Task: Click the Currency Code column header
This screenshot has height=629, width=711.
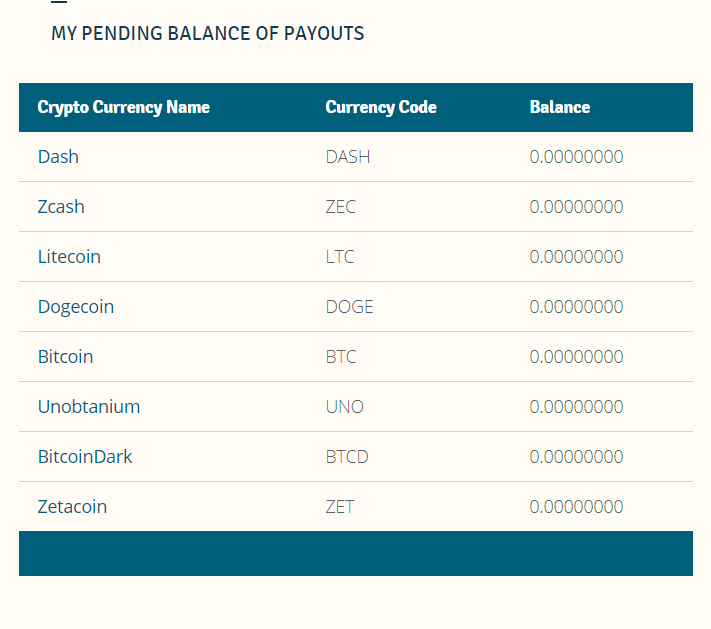Action: click(x=381, y=107)
